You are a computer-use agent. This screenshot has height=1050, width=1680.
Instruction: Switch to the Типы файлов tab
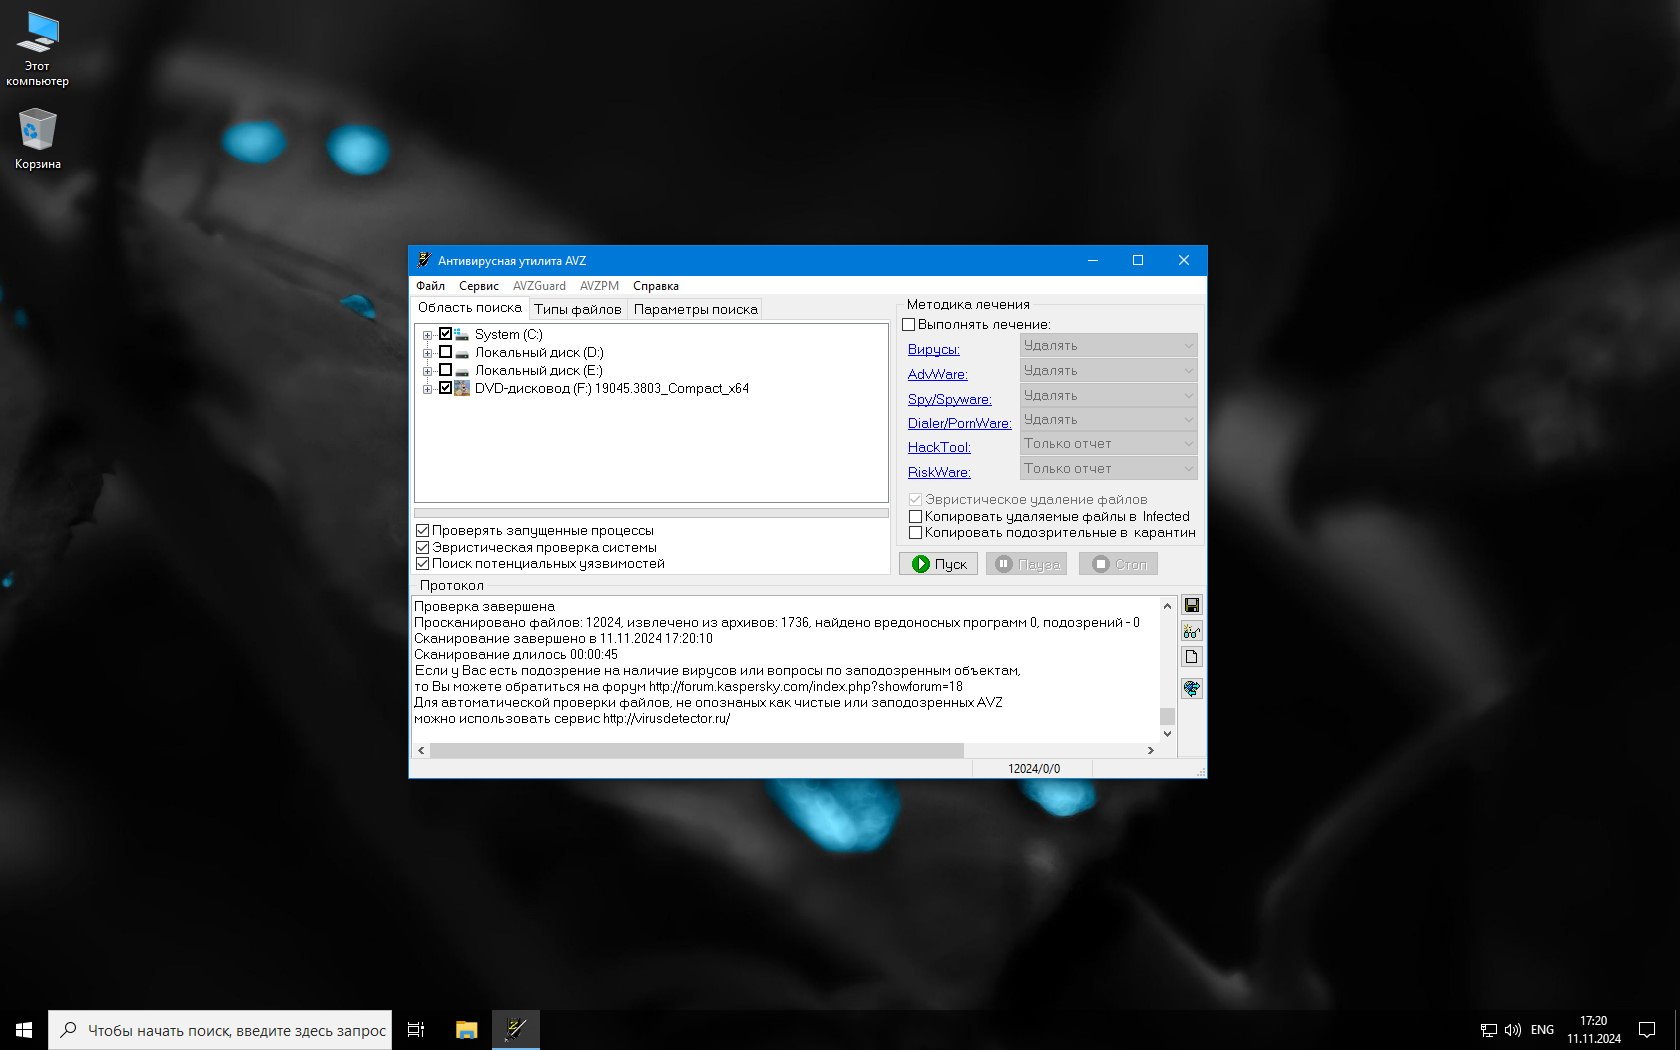tap(577, 309)
